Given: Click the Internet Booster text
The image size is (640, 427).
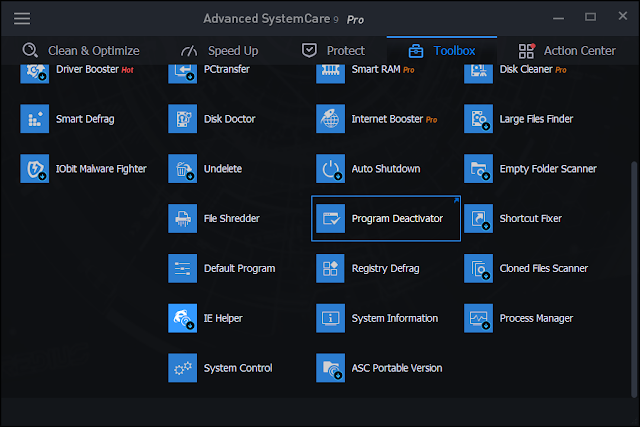Looking at the screenshot, I should click(x=387, y=119).
